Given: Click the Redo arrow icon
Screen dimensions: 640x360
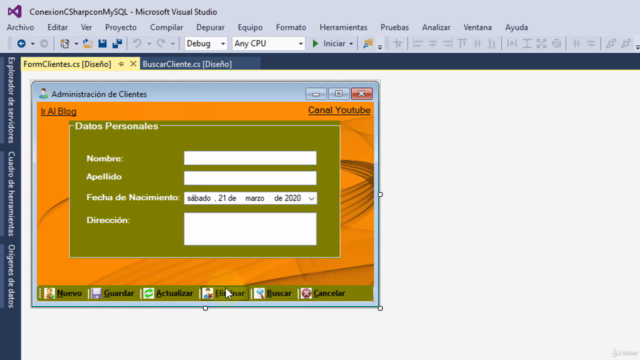Looking at the screenshot, I should [161, 43].
